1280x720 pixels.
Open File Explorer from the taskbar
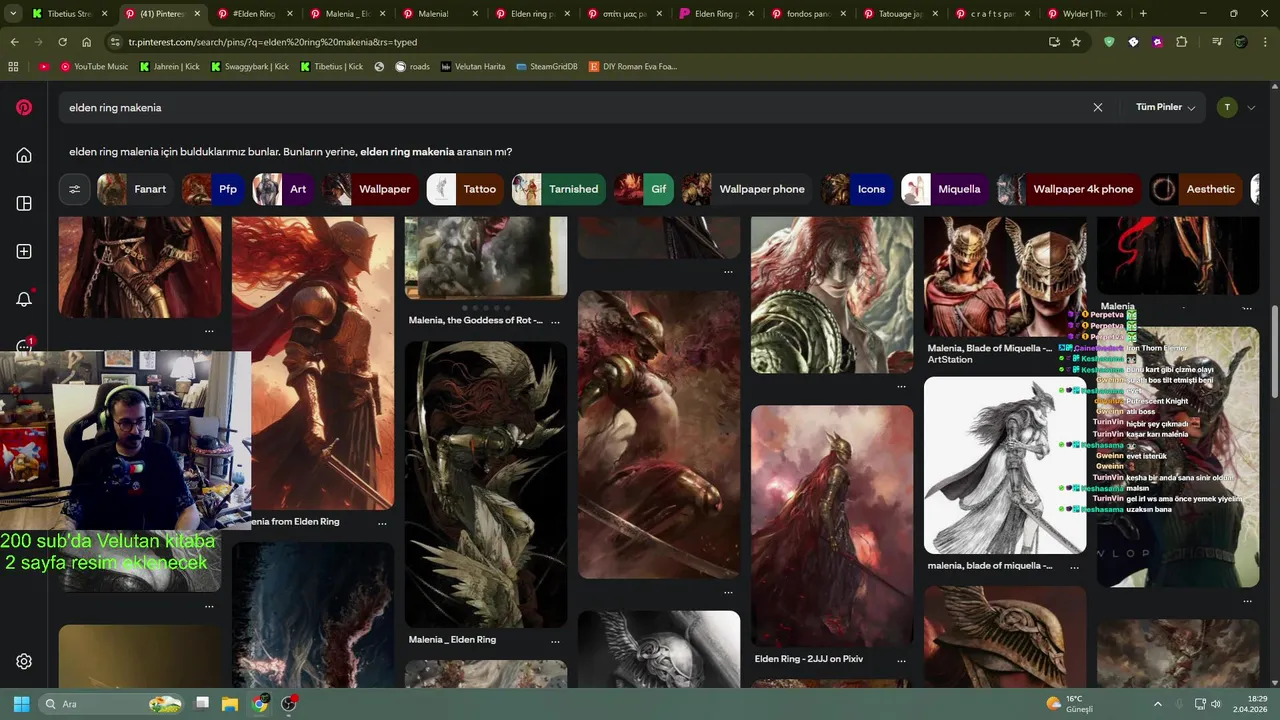click(229, 704)
